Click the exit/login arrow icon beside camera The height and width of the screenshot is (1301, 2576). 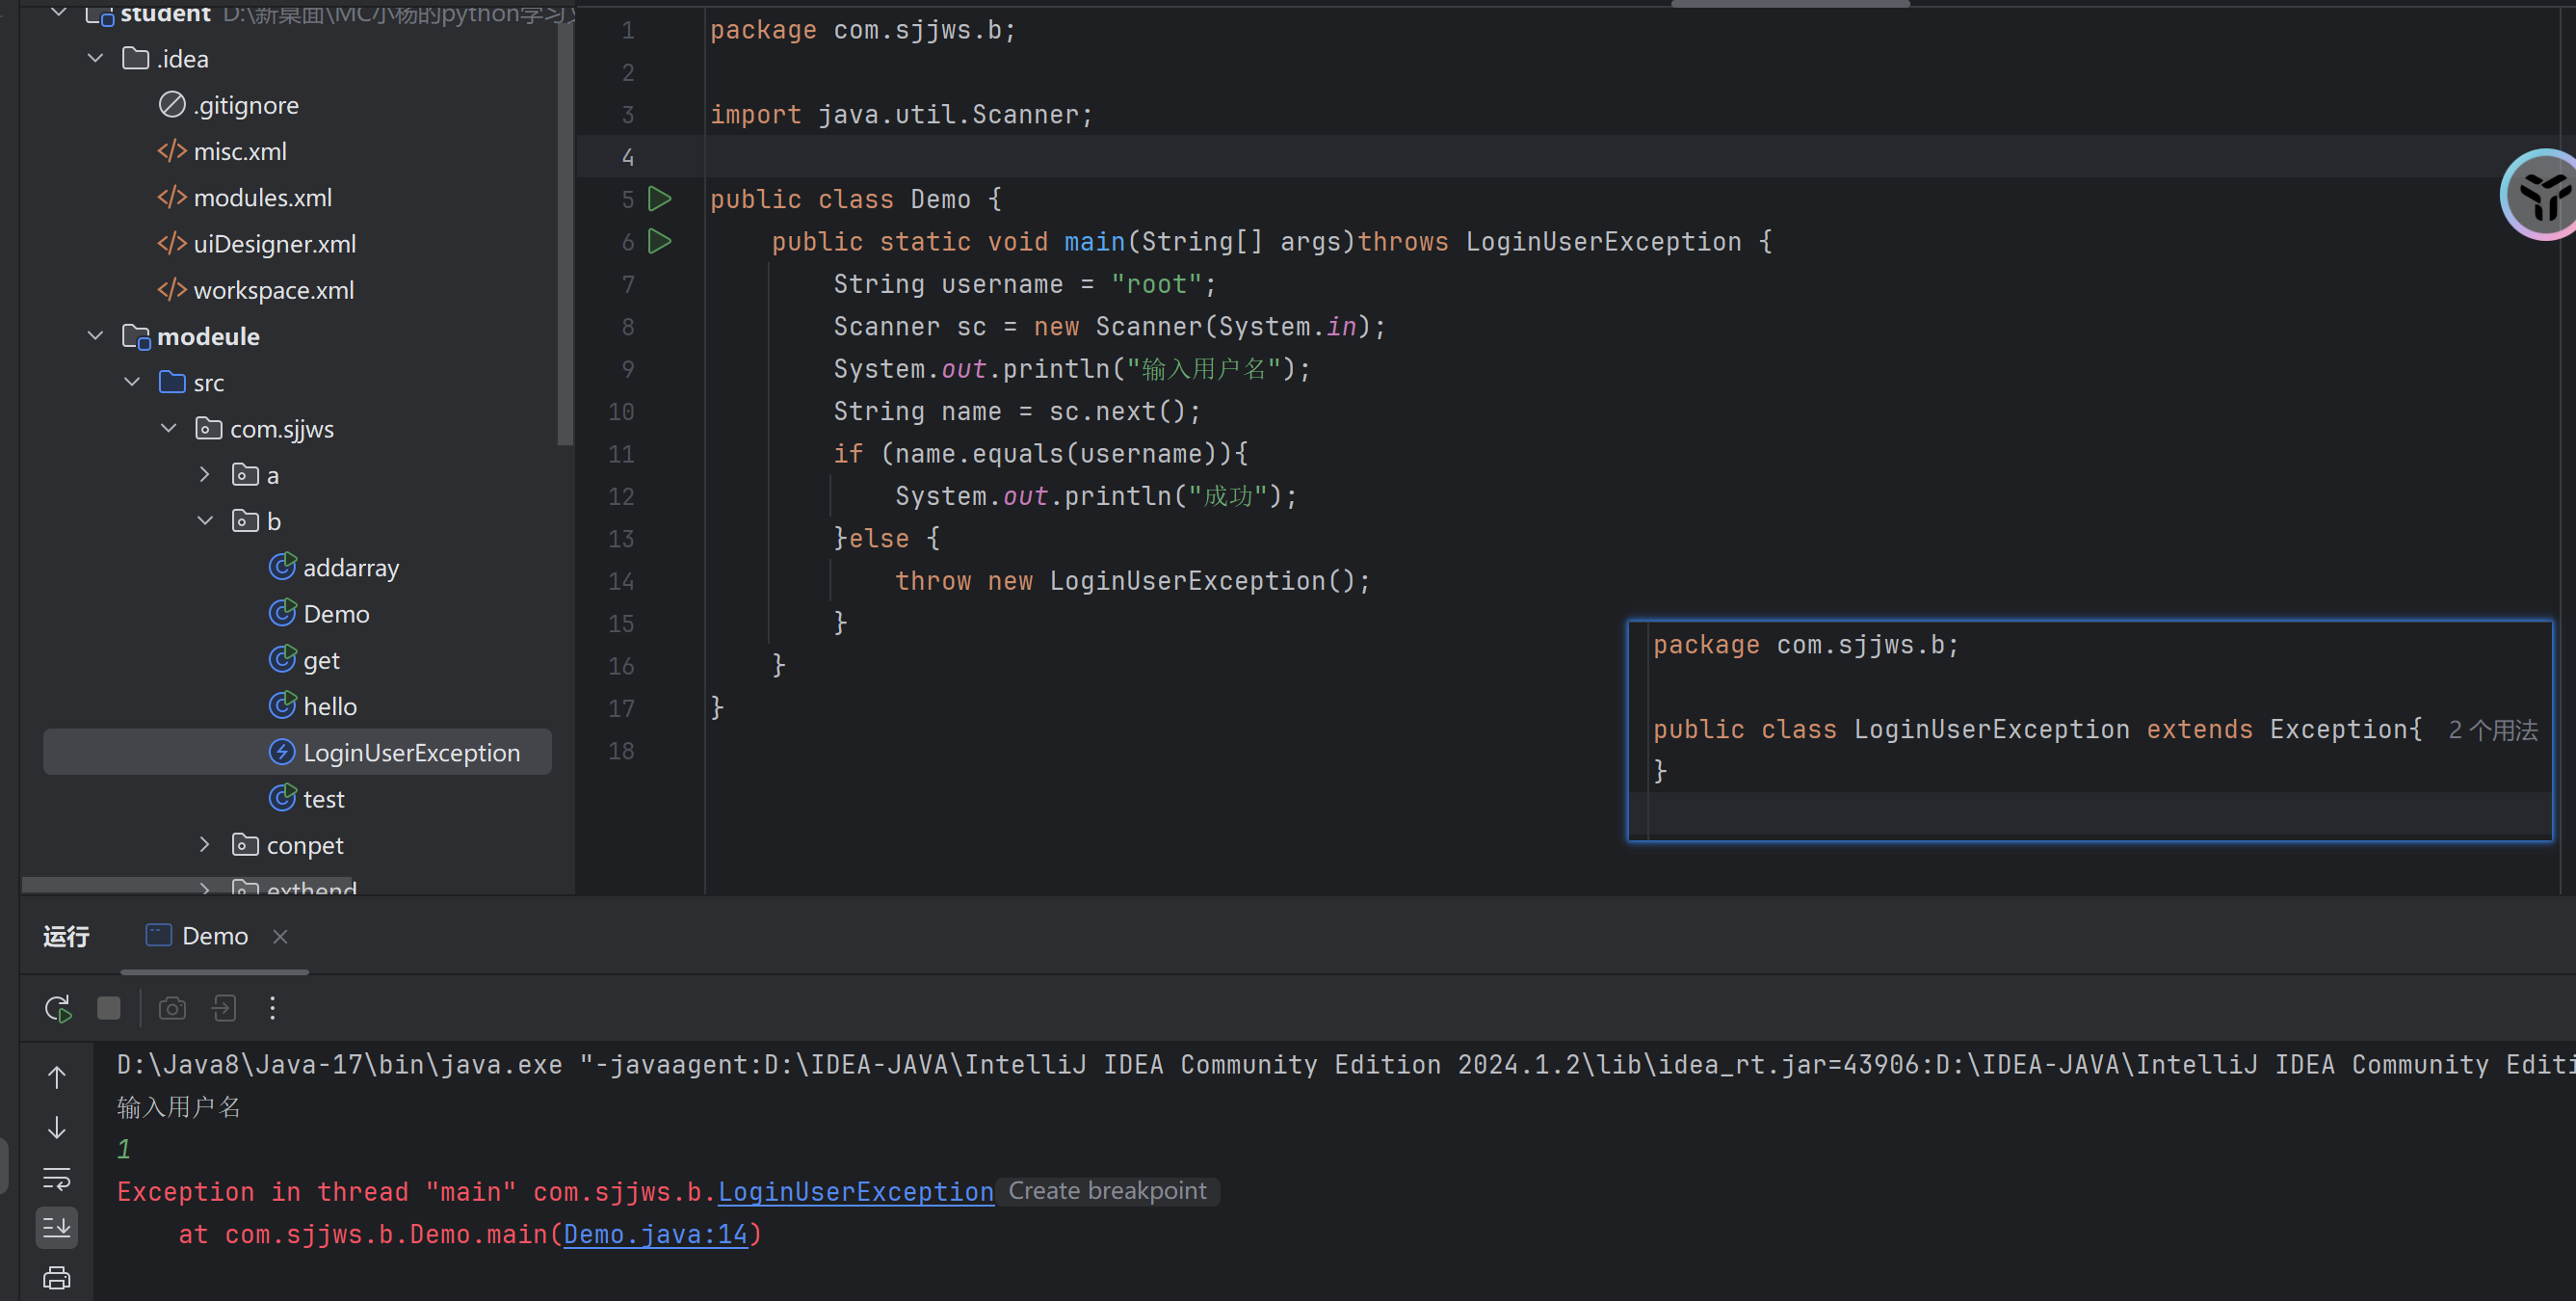[224, 1008]
